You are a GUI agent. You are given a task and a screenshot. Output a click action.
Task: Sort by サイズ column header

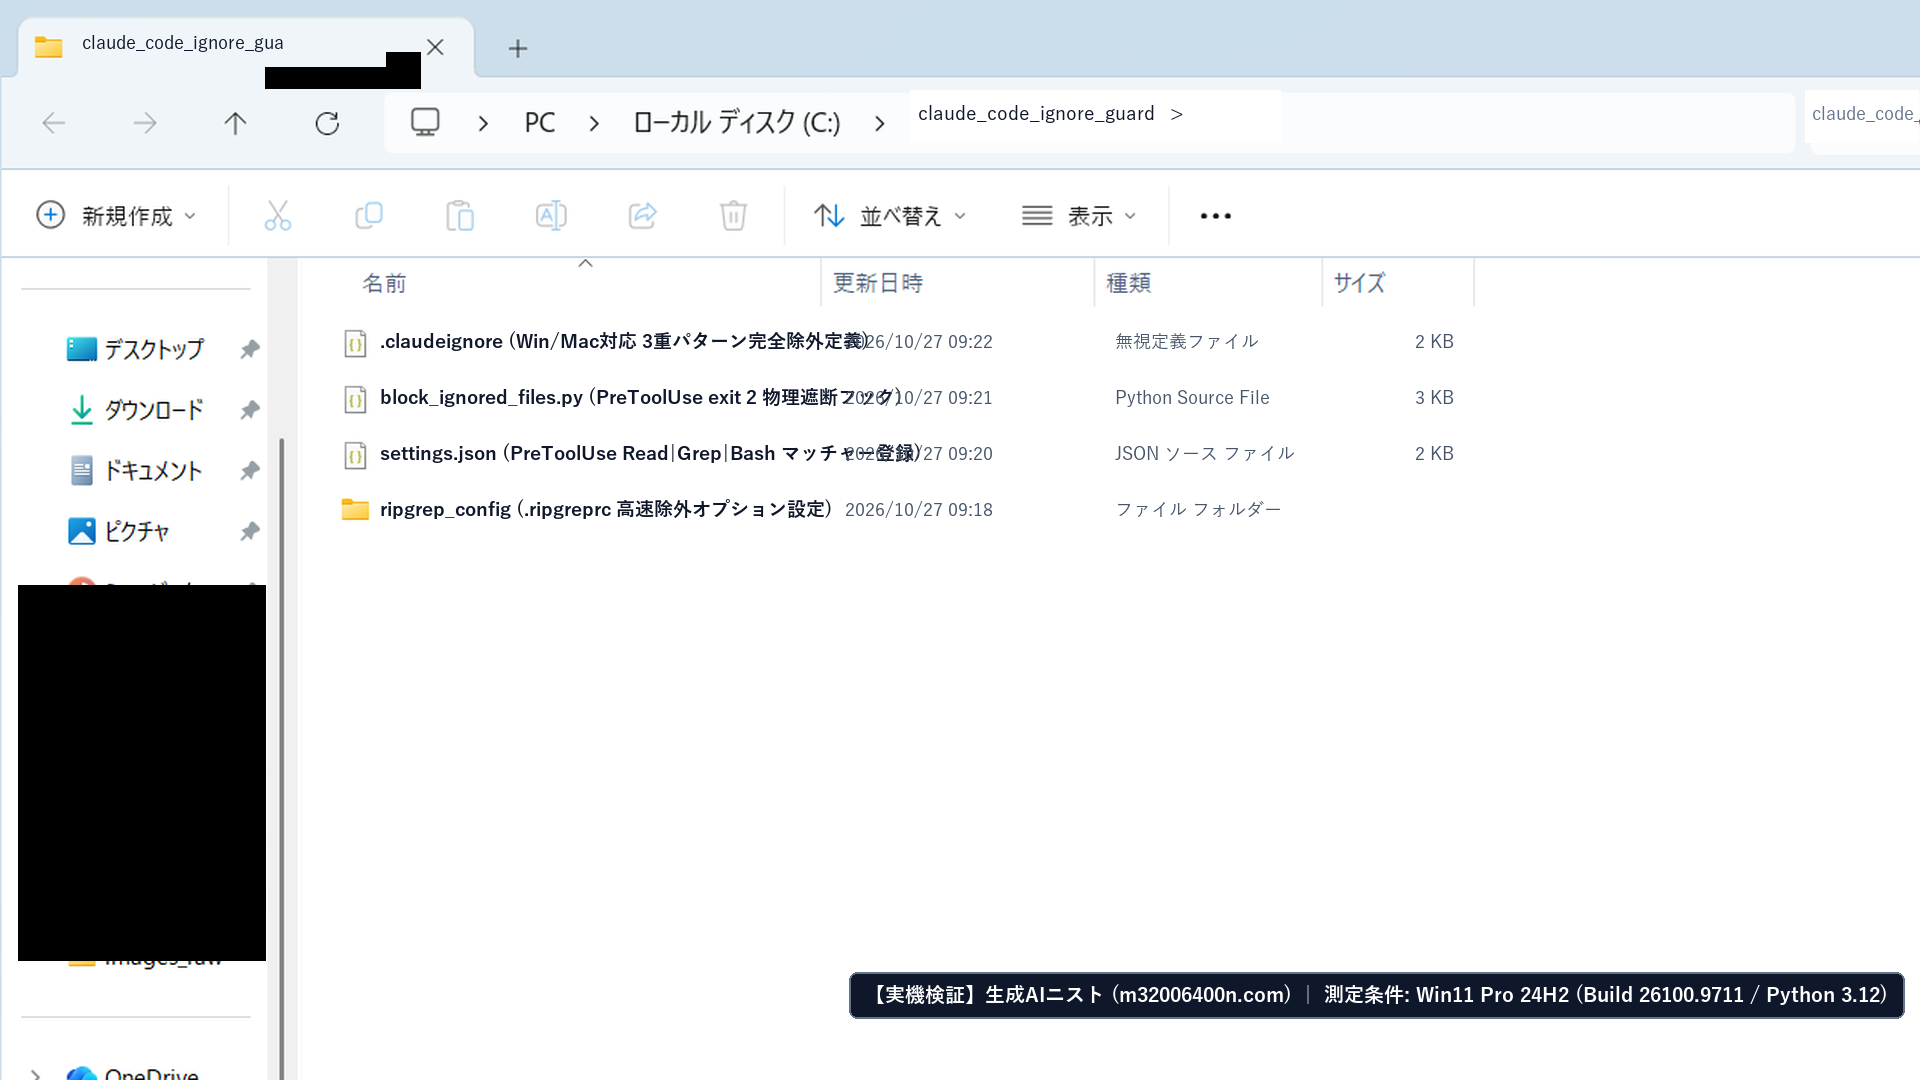(x=1359, y=283)
